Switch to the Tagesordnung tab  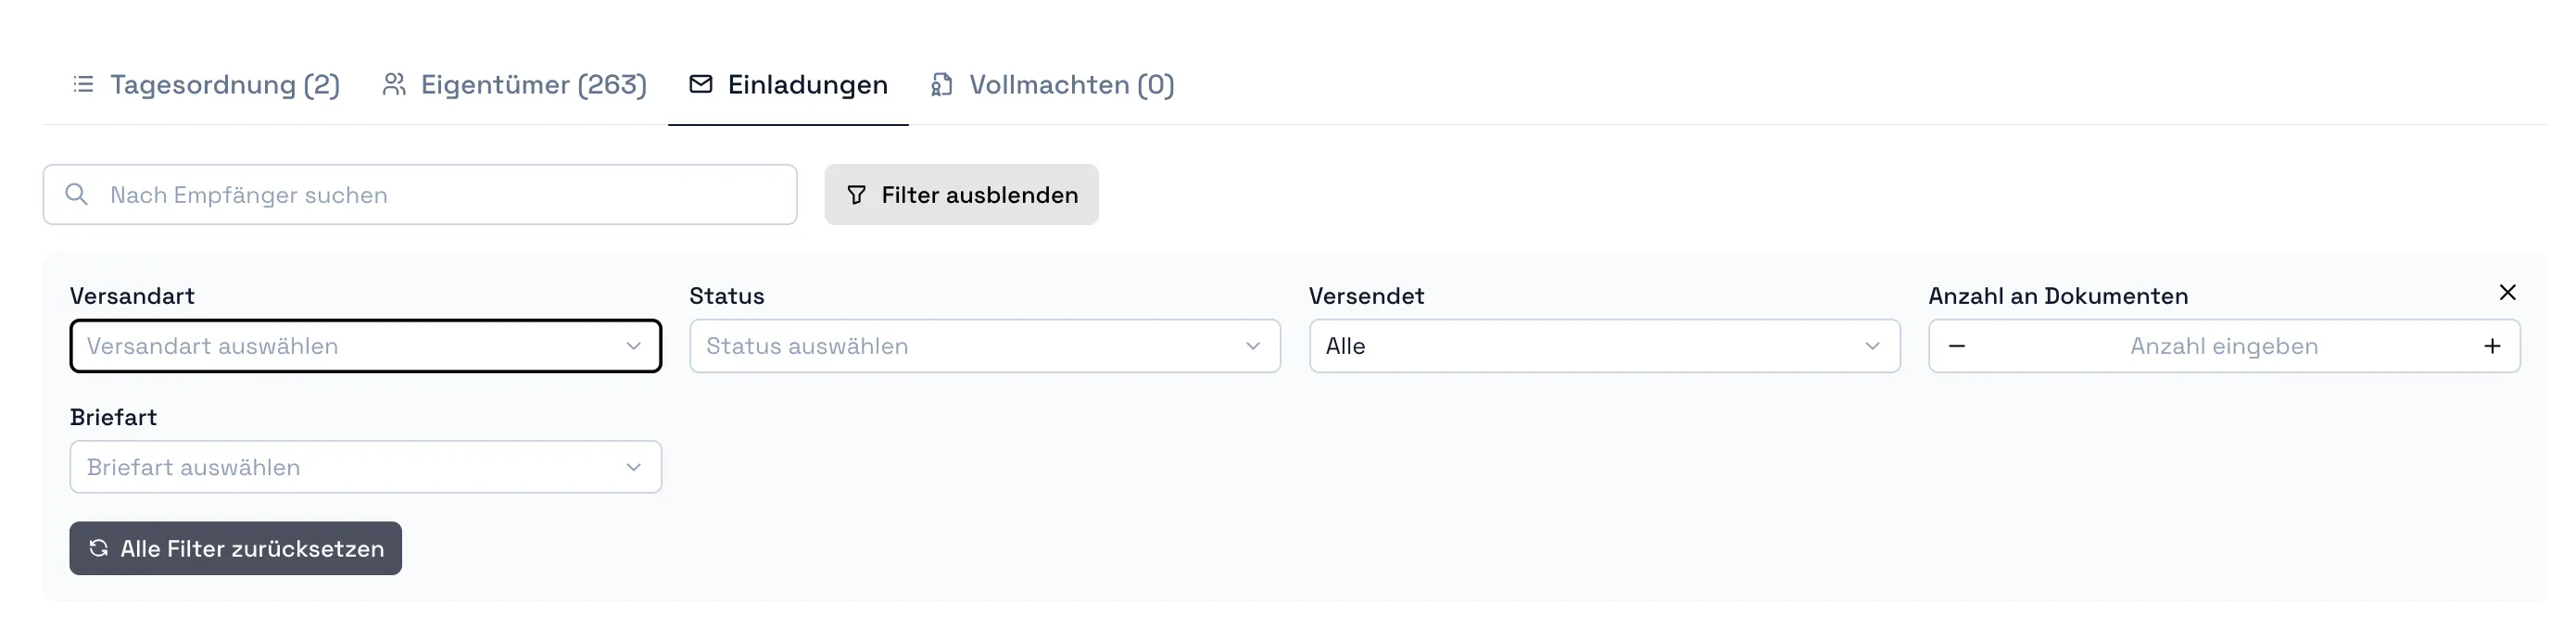pyautogui.click(x=225, y=84)
